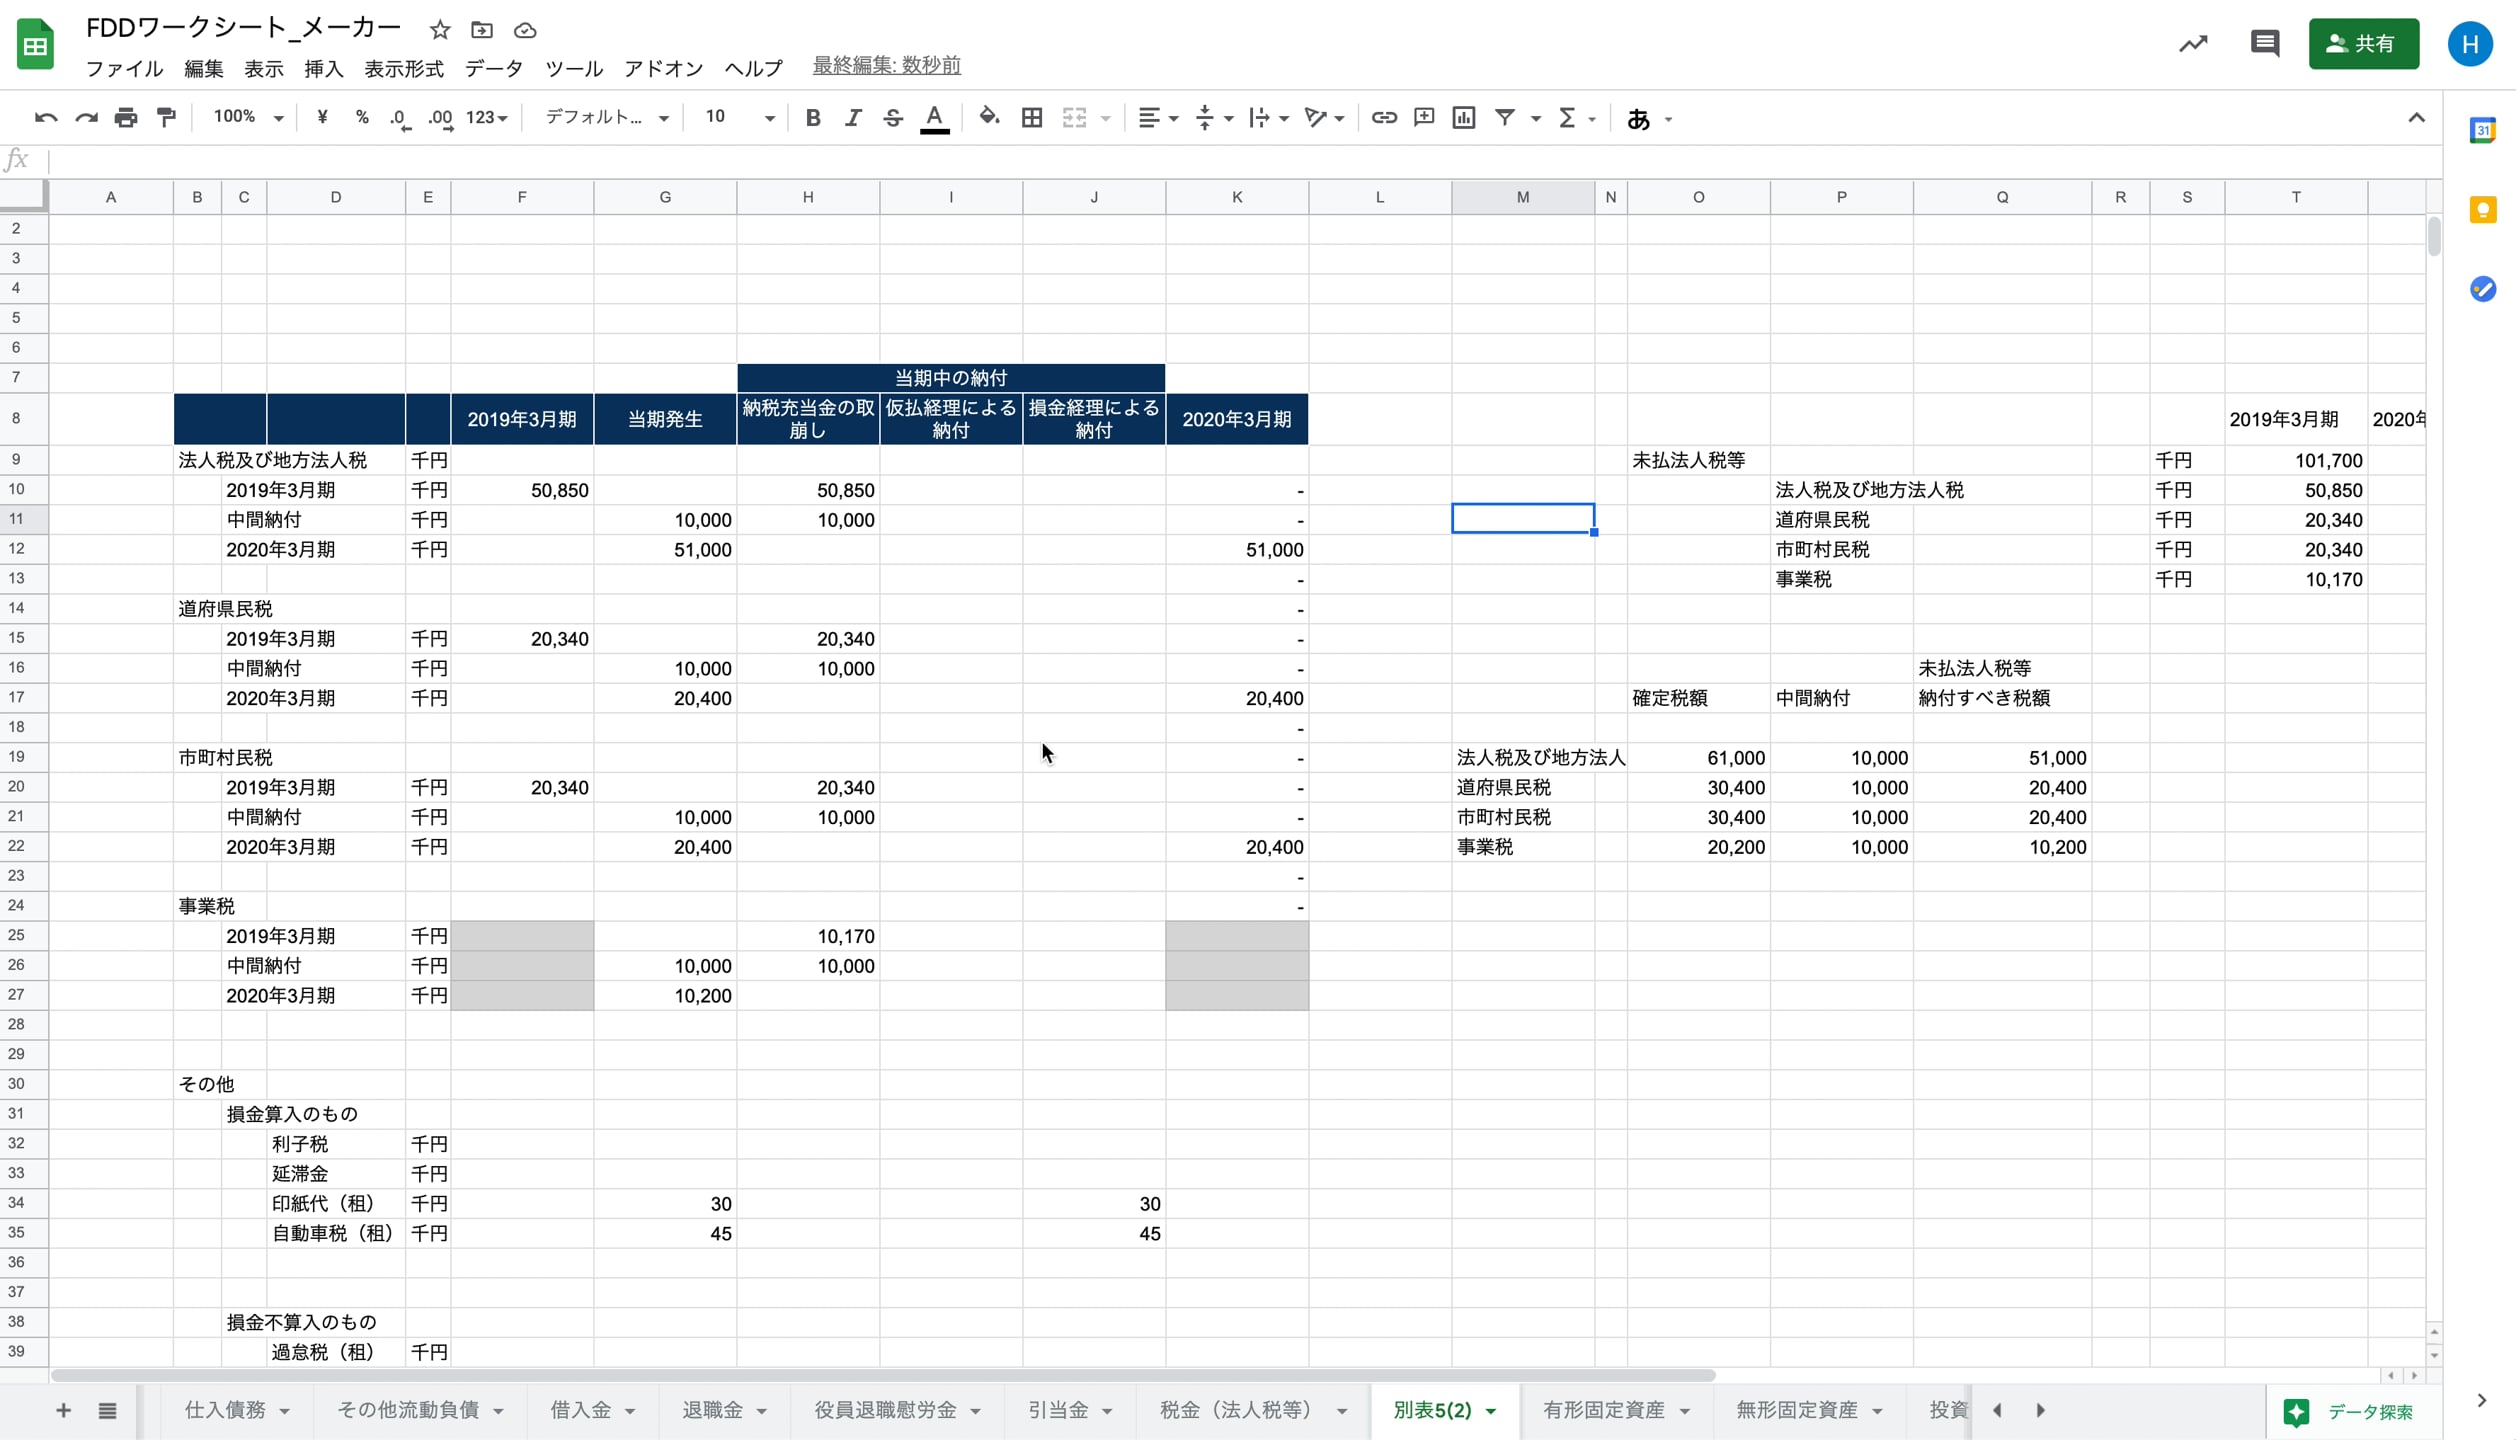Image resolution: width=2516 pixels, height=1440 pixels.
Task: Insert a chart via toolbar icon
Action: [1464, 118]
